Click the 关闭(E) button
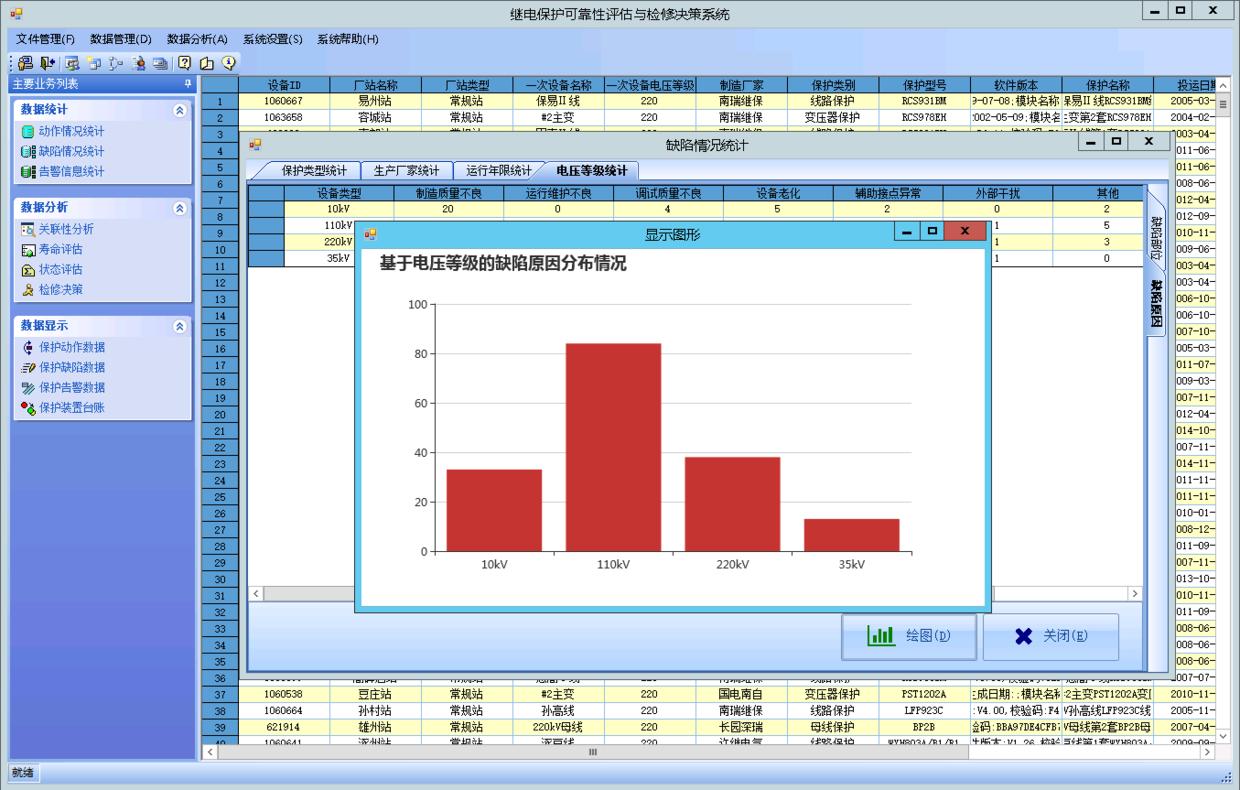 pyautogui.click(x=1050, y=636)
